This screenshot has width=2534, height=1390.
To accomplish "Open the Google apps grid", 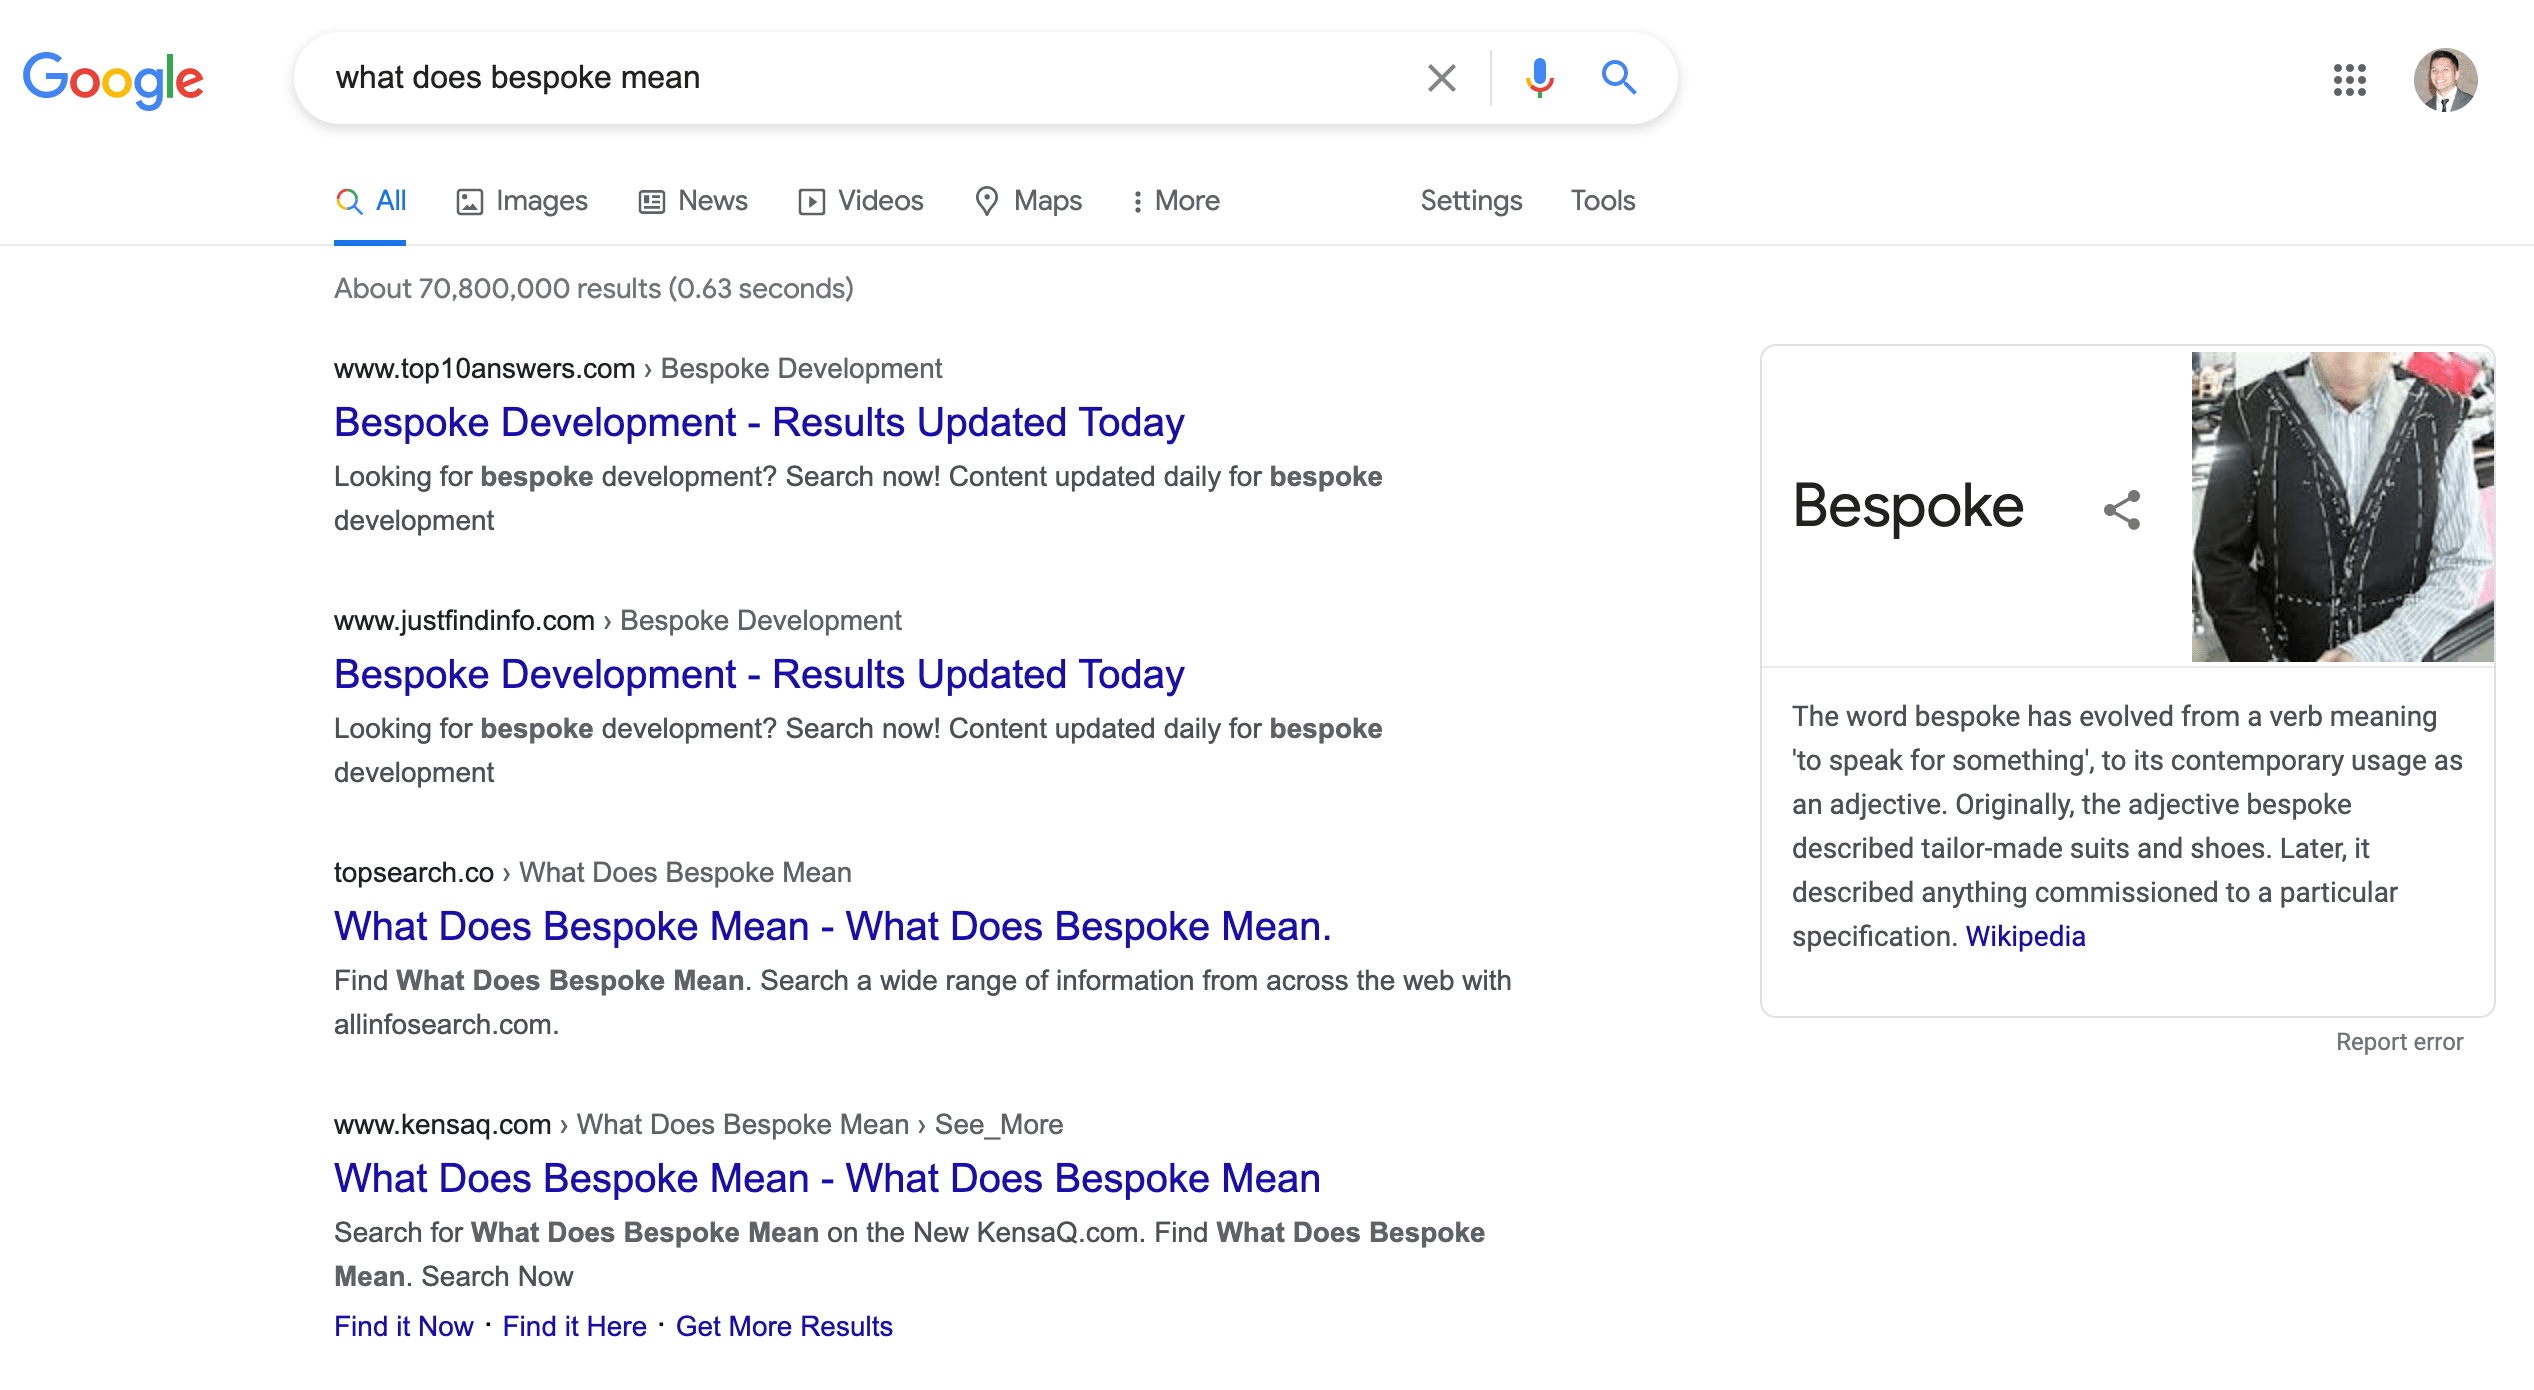I will [2349, 80].
